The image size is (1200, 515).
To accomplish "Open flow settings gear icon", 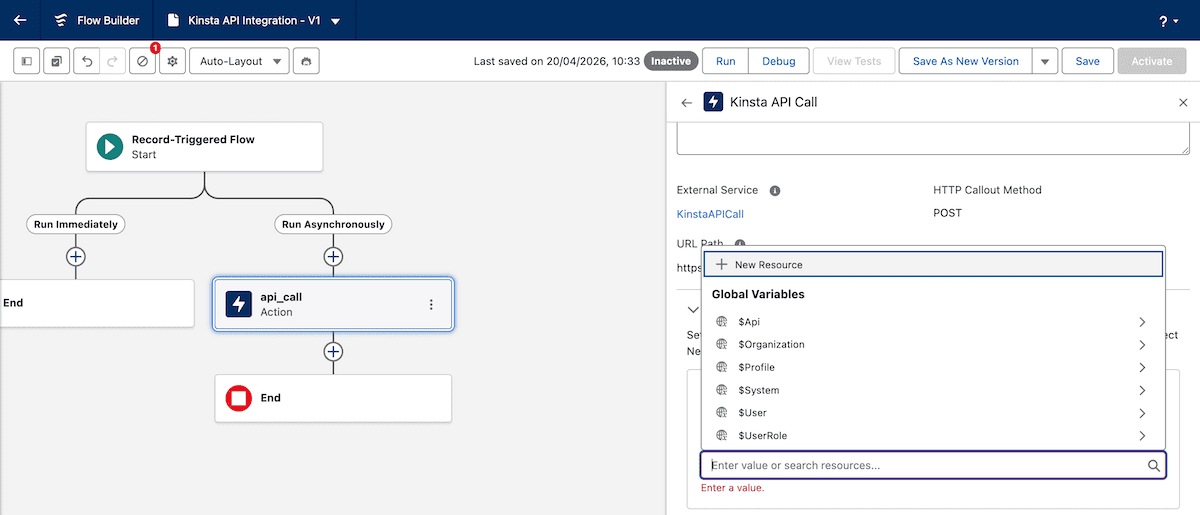I will click(x=172, y=61).
